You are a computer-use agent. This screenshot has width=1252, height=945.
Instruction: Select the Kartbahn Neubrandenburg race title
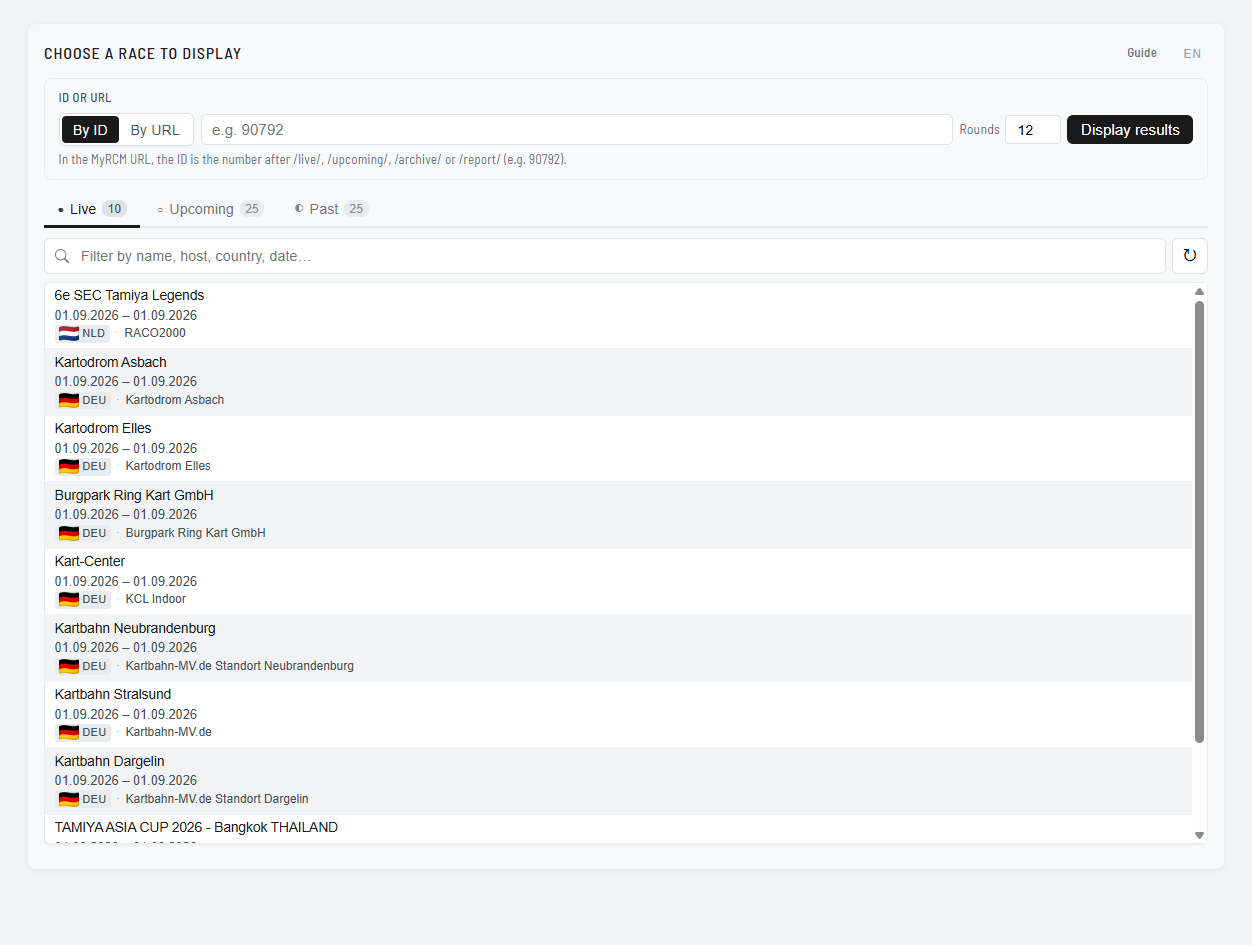coord(135,628)
